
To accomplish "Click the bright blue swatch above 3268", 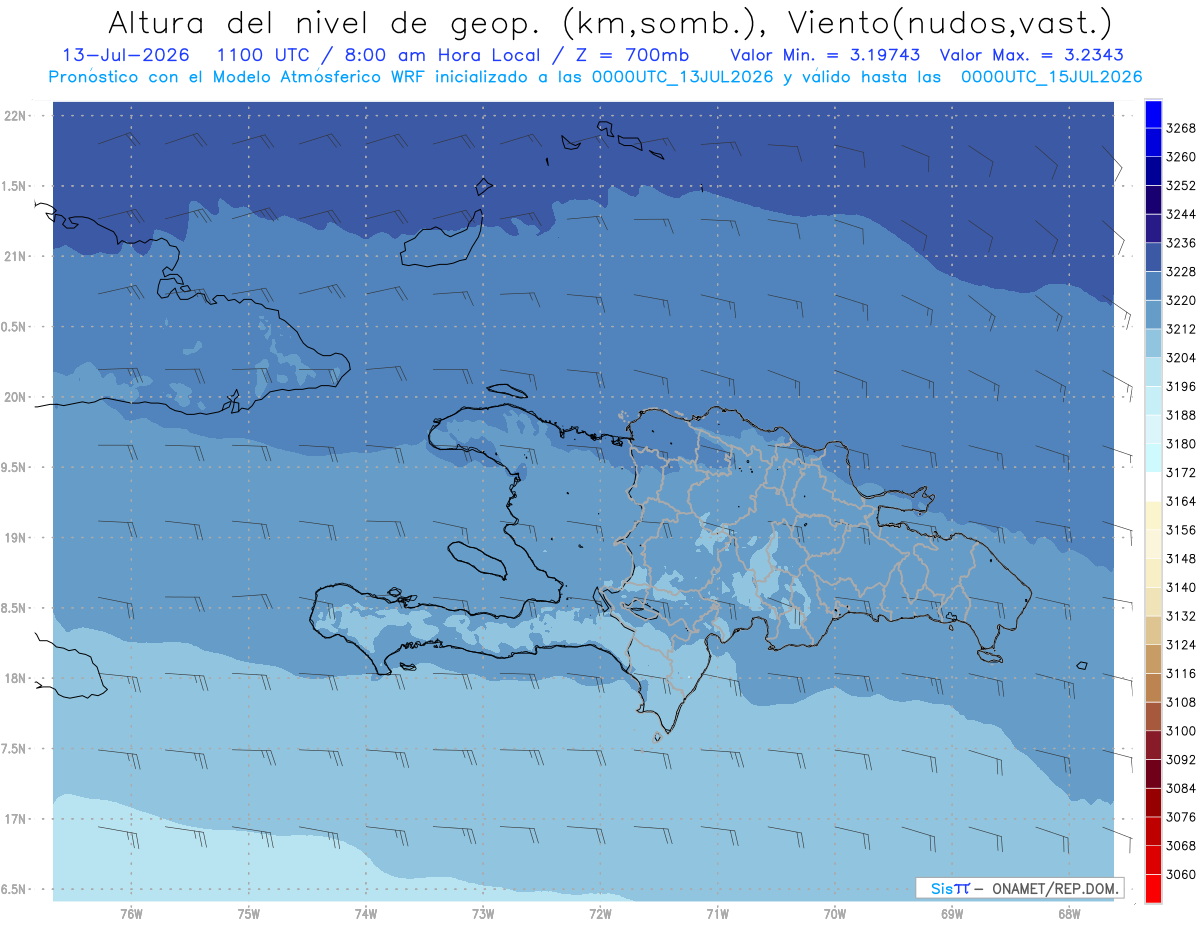I will 1152,113.
